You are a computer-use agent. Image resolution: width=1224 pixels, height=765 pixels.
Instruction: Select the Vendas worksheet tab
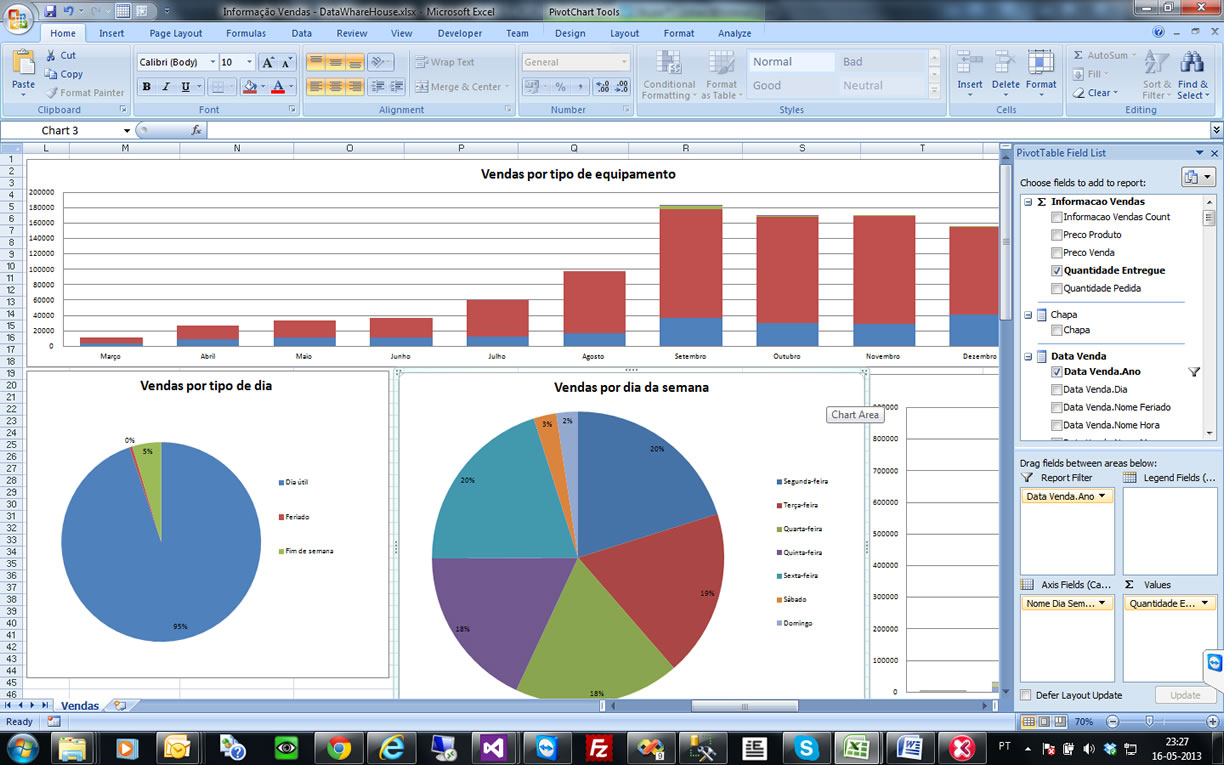(80, 706)
